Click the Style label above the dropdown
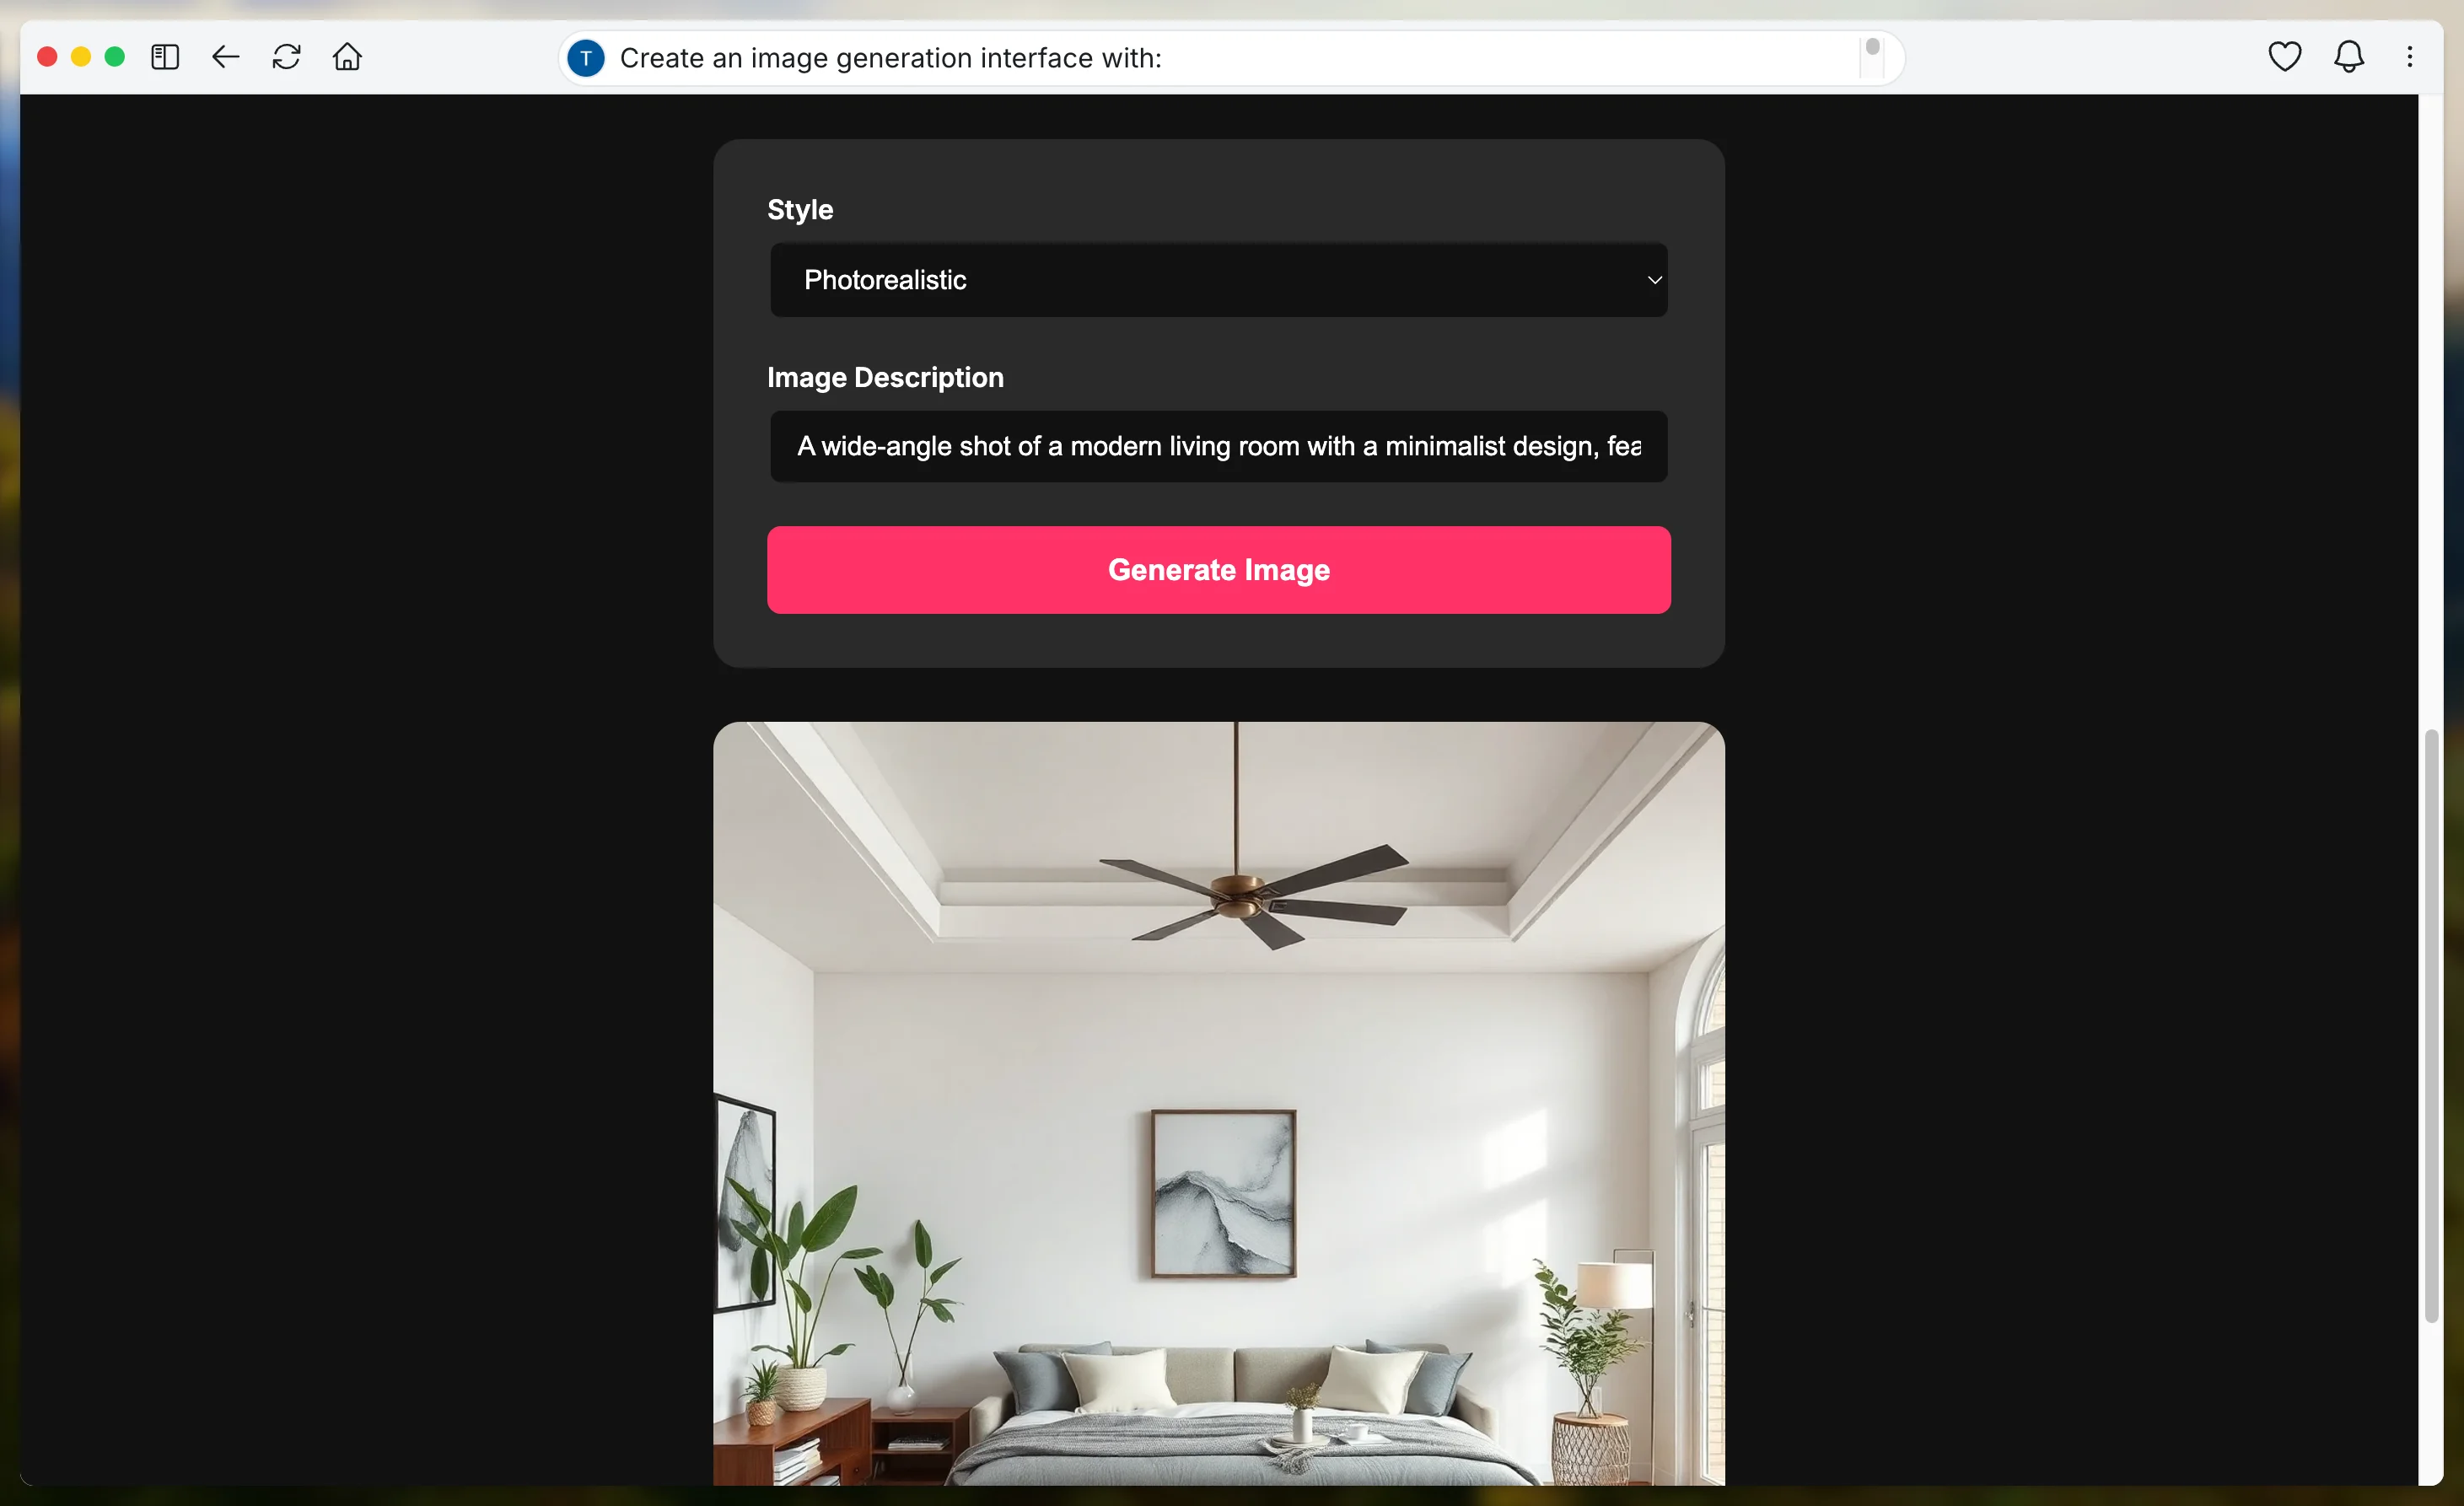This screenshot has width=2464, height=1506. click(x=800, y=210)
